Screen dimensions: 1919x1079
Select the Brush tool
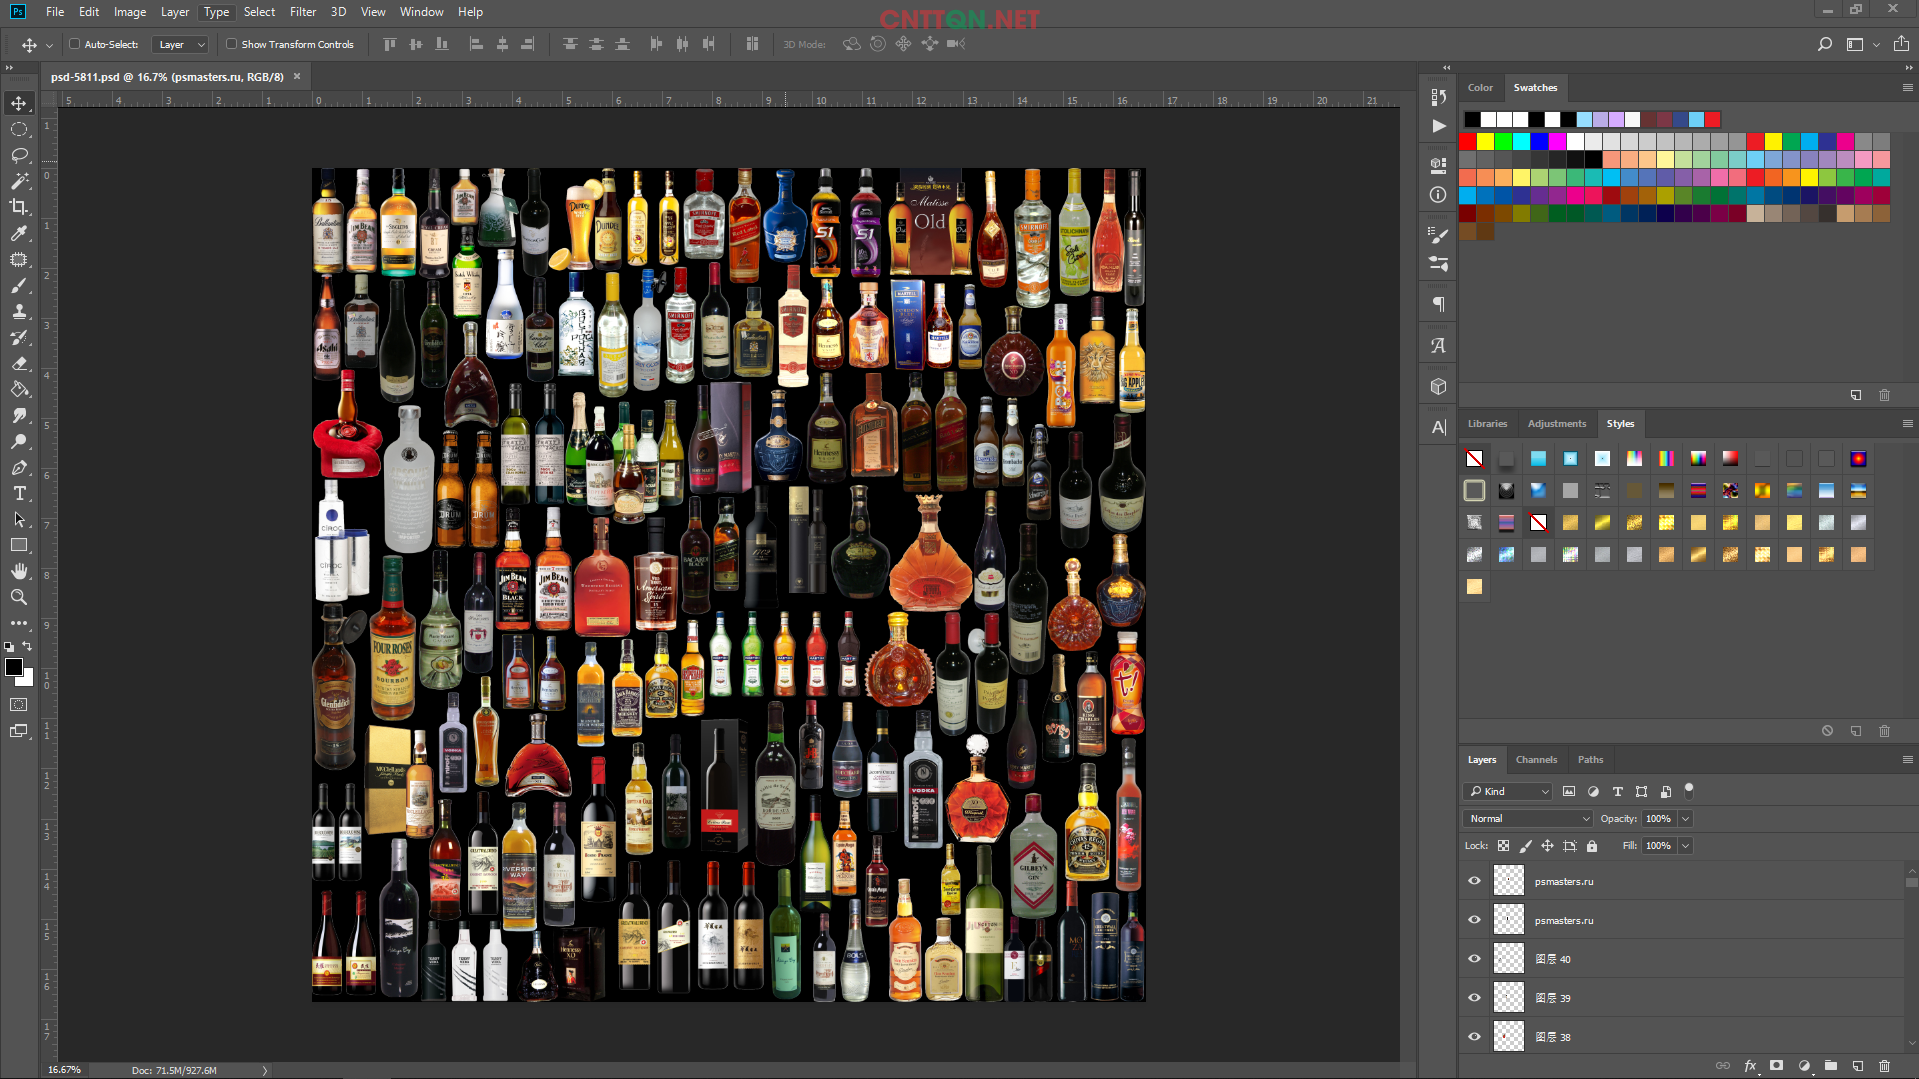[19, 285]
